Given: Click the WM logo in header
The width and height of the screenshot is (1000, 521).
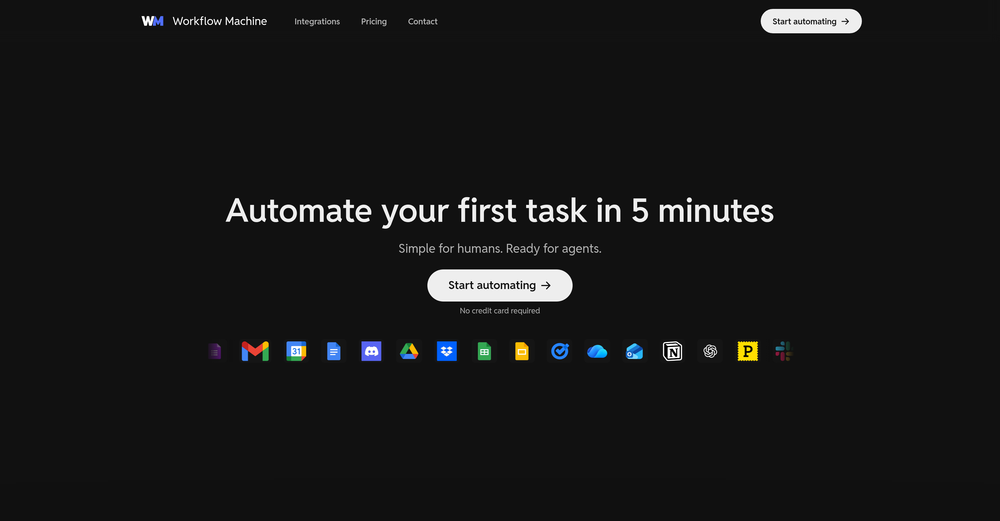Looking at the screenshot, I should 152,21.
